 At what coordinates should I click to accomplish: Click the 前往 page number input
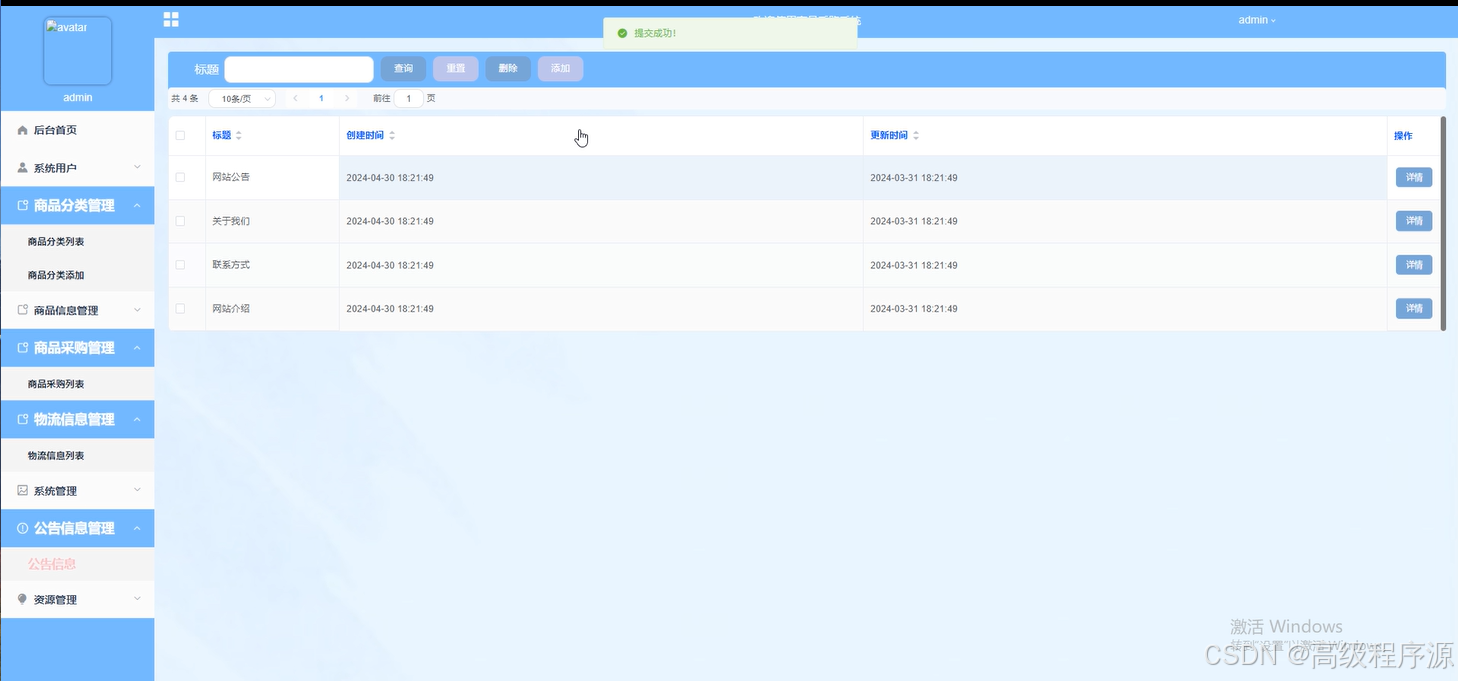[x=409, y=99]
